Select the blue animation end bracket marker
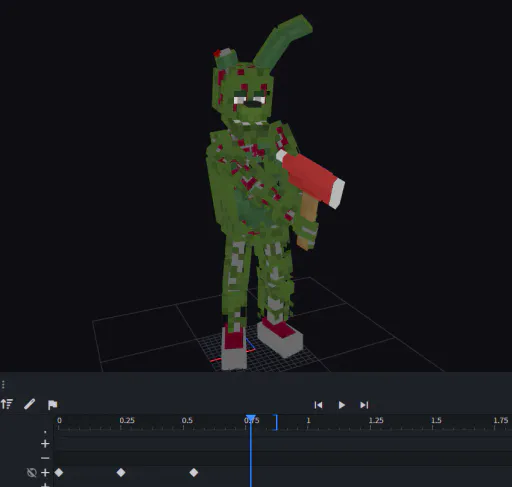Screen dimensions: 512x487 pos(276,422)
